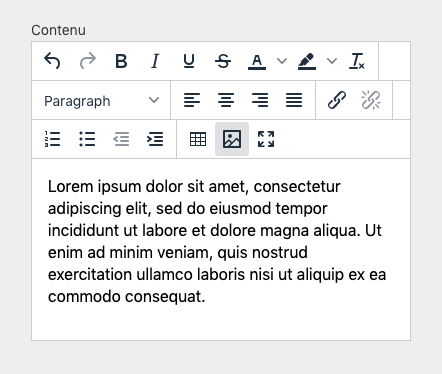This screenshot has height=374, width=442.
Task: Apply highlight background color marker
Action: click(x=307, y=61)
